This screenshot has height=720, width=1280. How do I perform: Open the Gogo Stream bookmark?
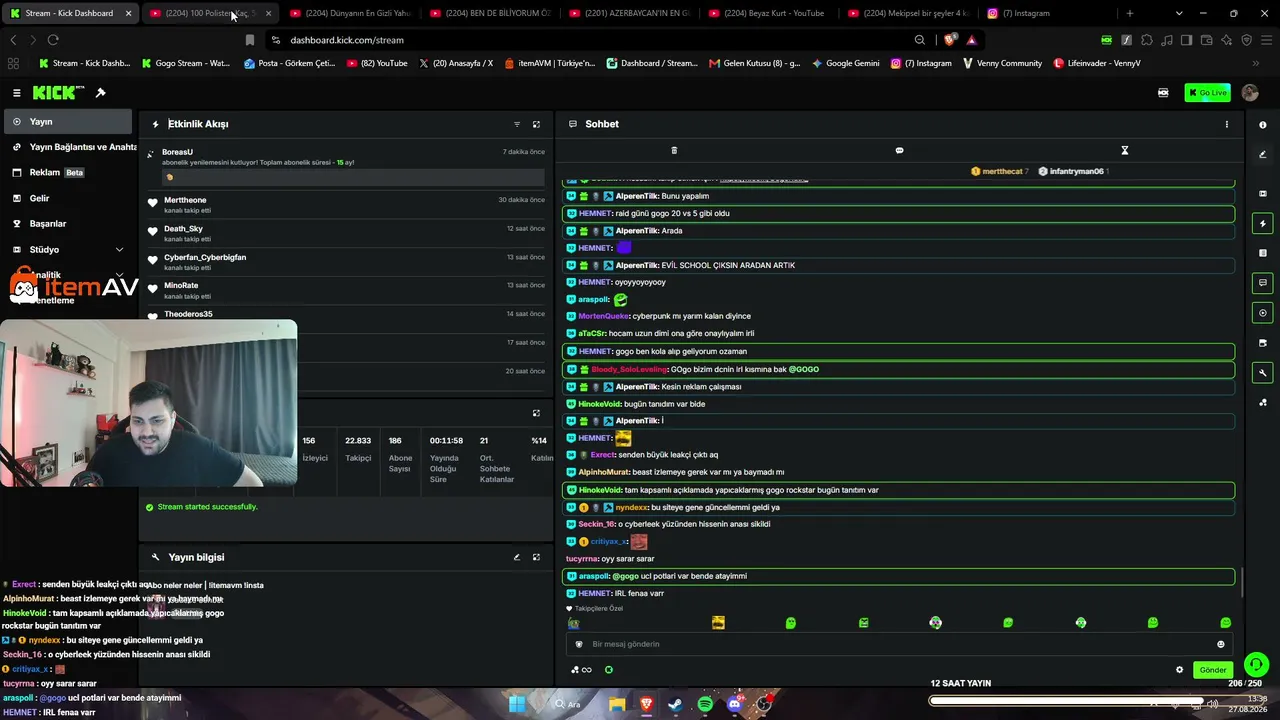pos(186,63)
